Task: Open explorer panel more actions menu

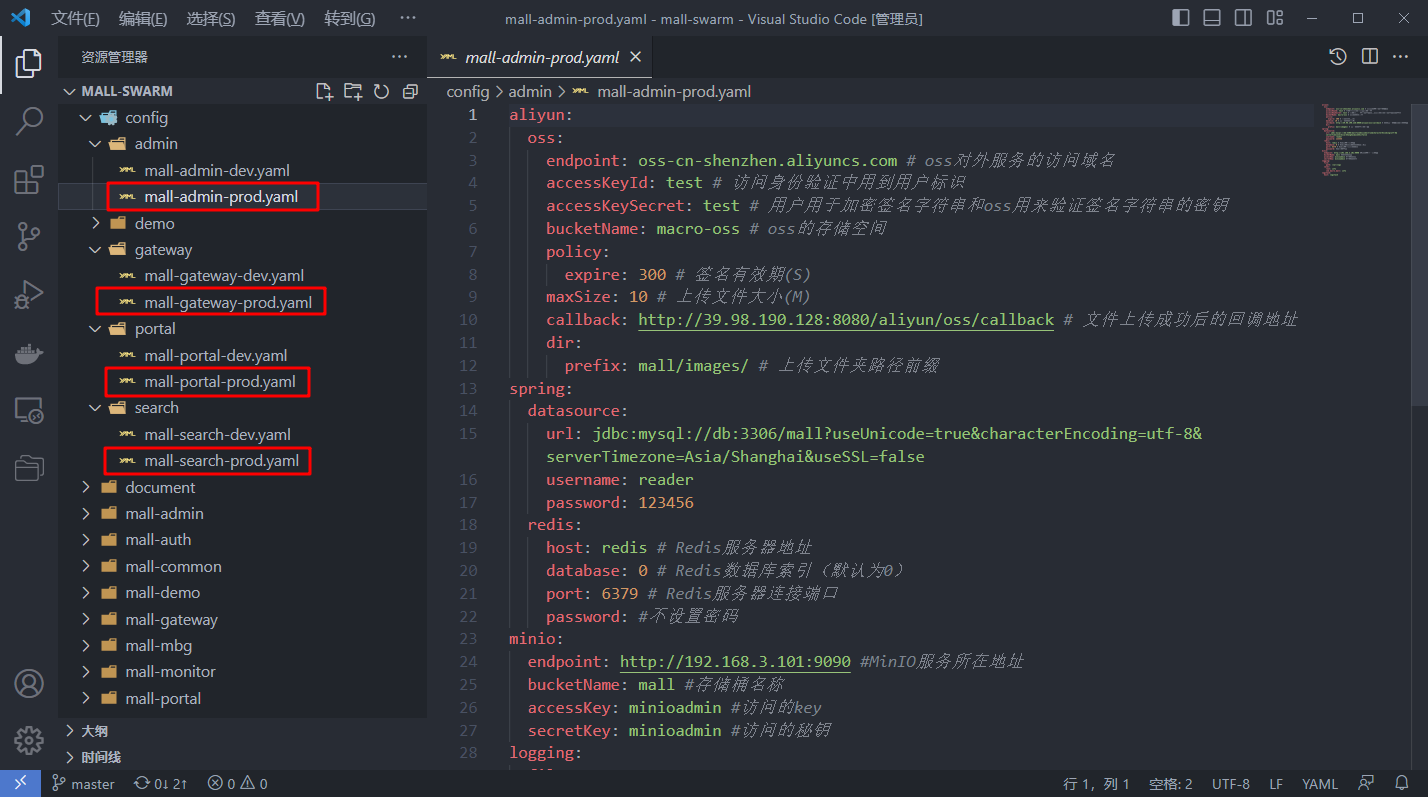Action: click(400, 57)
